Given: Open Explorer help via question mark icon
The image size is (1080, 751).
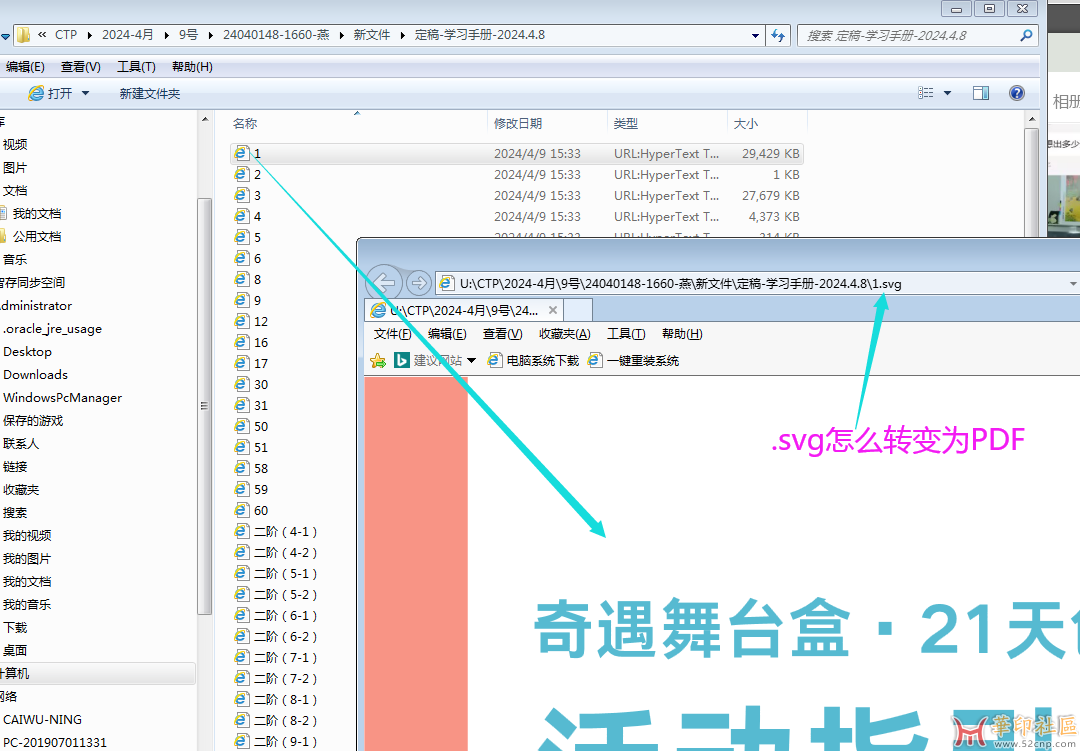Looking at the screenshot, I should click(1016, 93).
